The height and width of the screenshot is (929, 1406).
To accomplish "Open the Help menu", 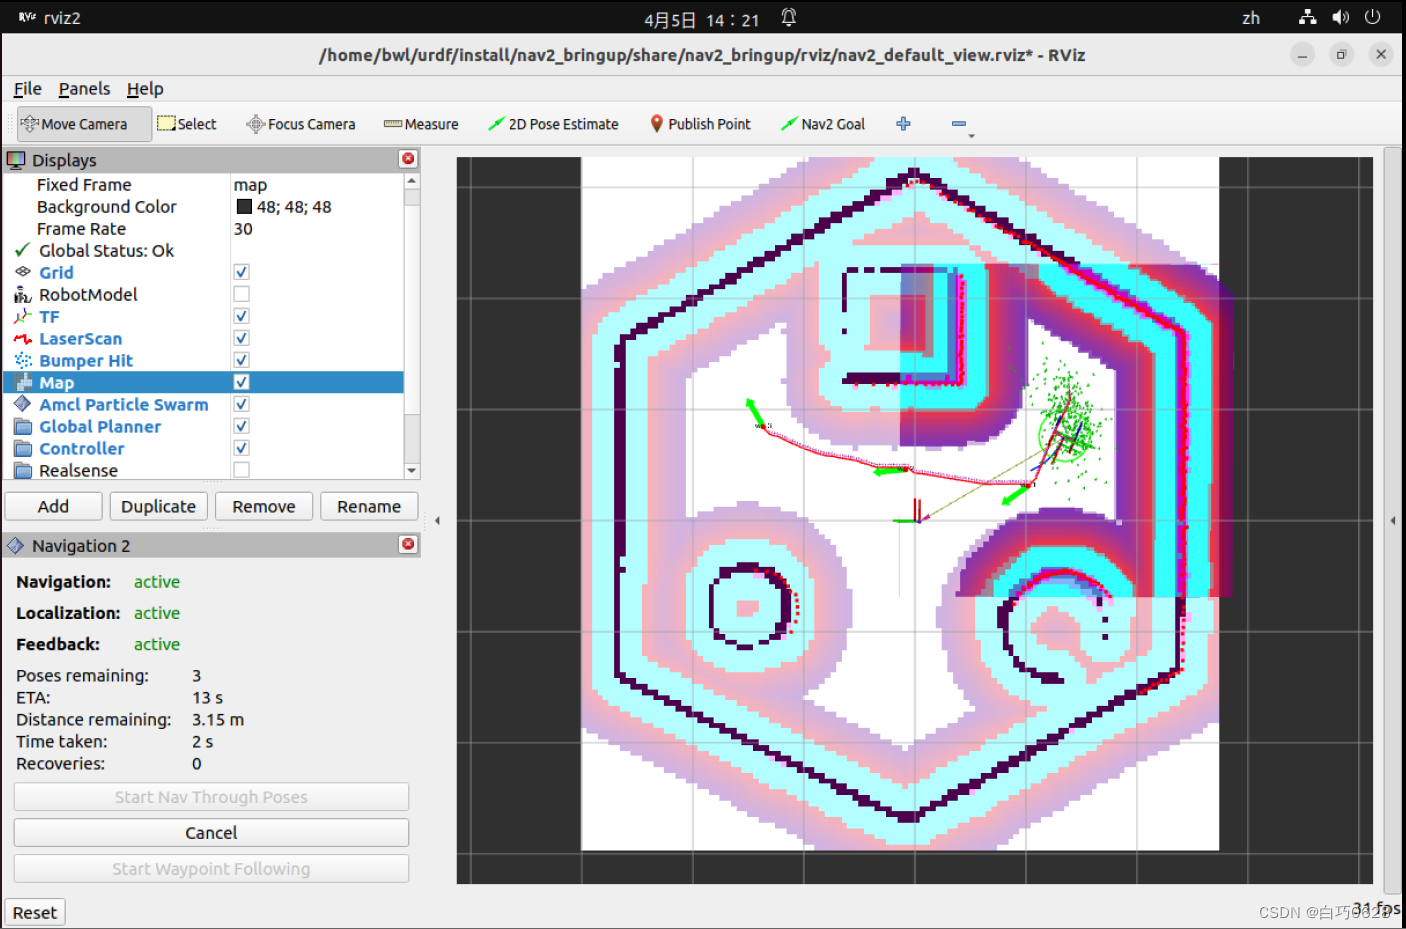I will (x=145, y=89).
